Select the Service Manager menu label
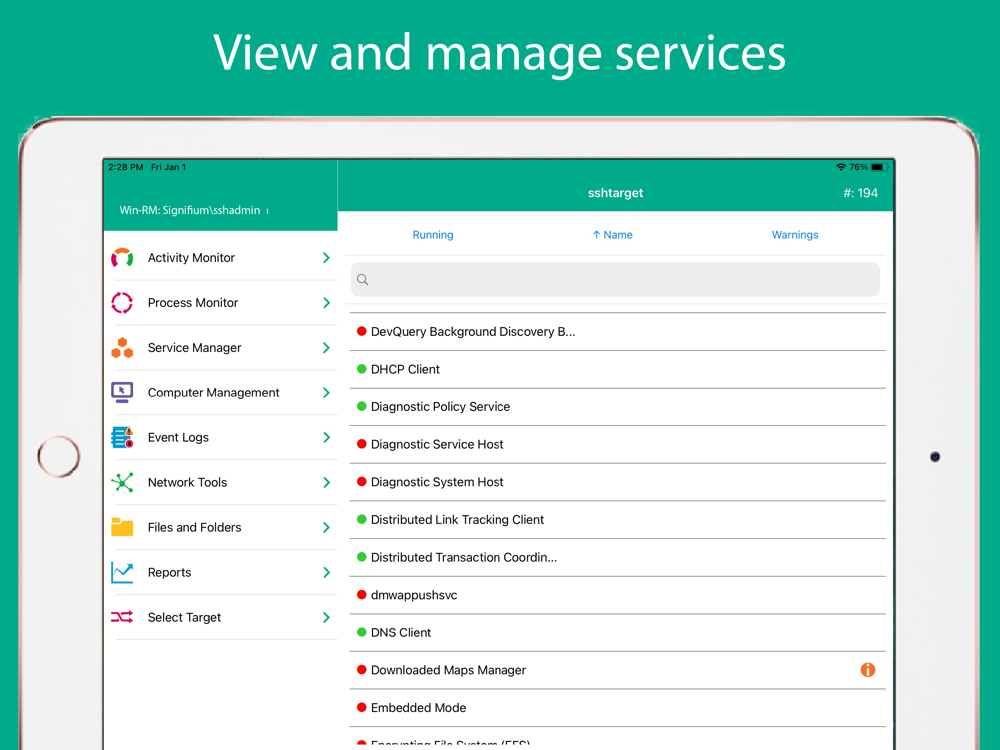Screen dimensions: 1000x750 tap(195, 348)
